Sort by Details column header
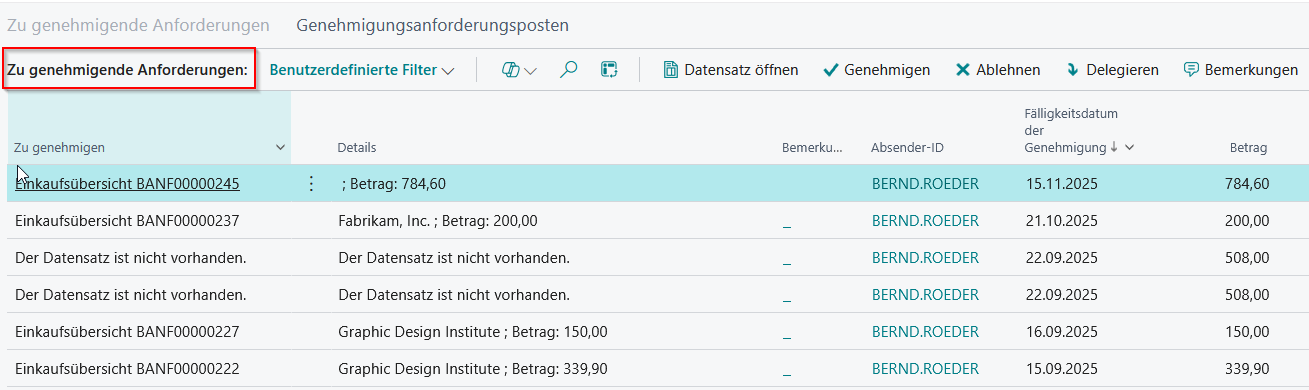This screenshot has height=390, width=1309. coord(357,148)
